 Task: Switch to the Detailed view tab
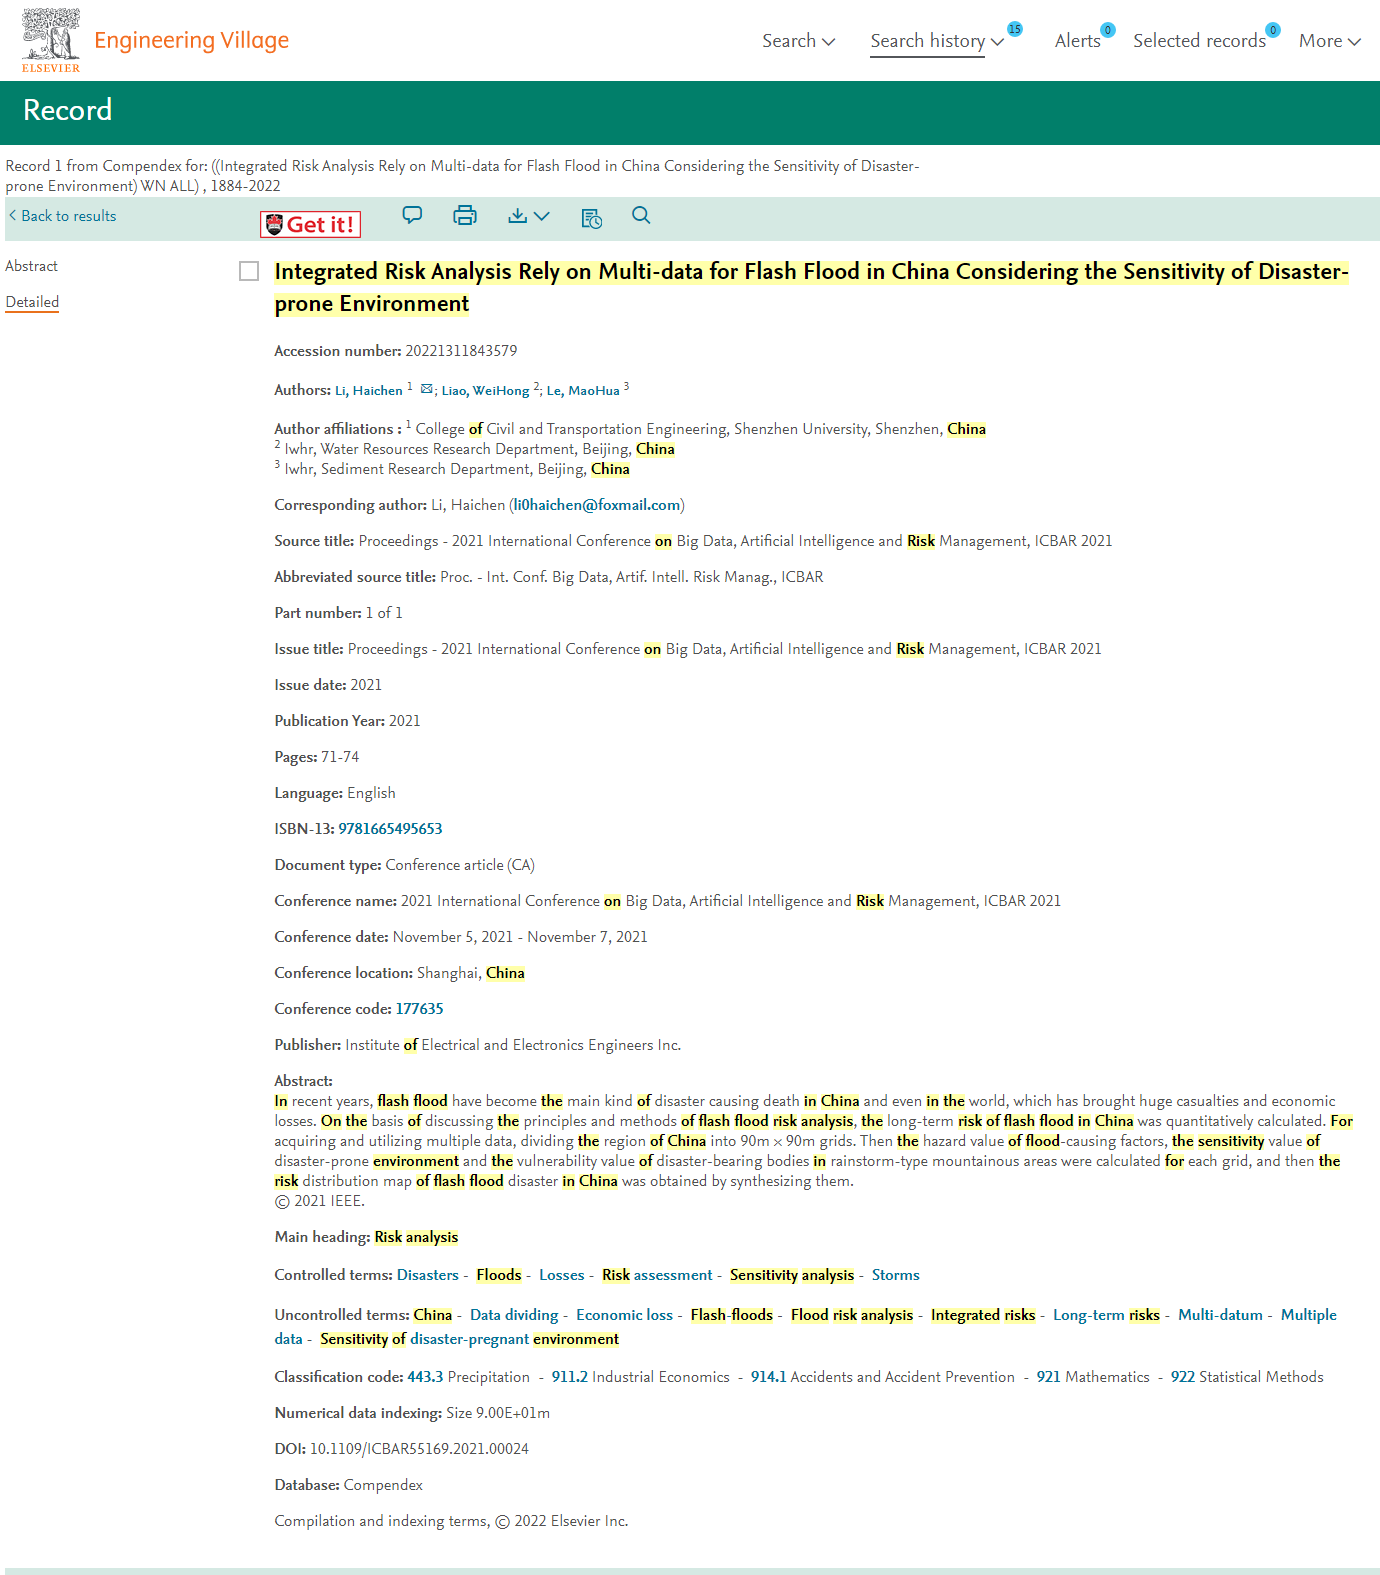pyautogui.click(x=32, y=302)
